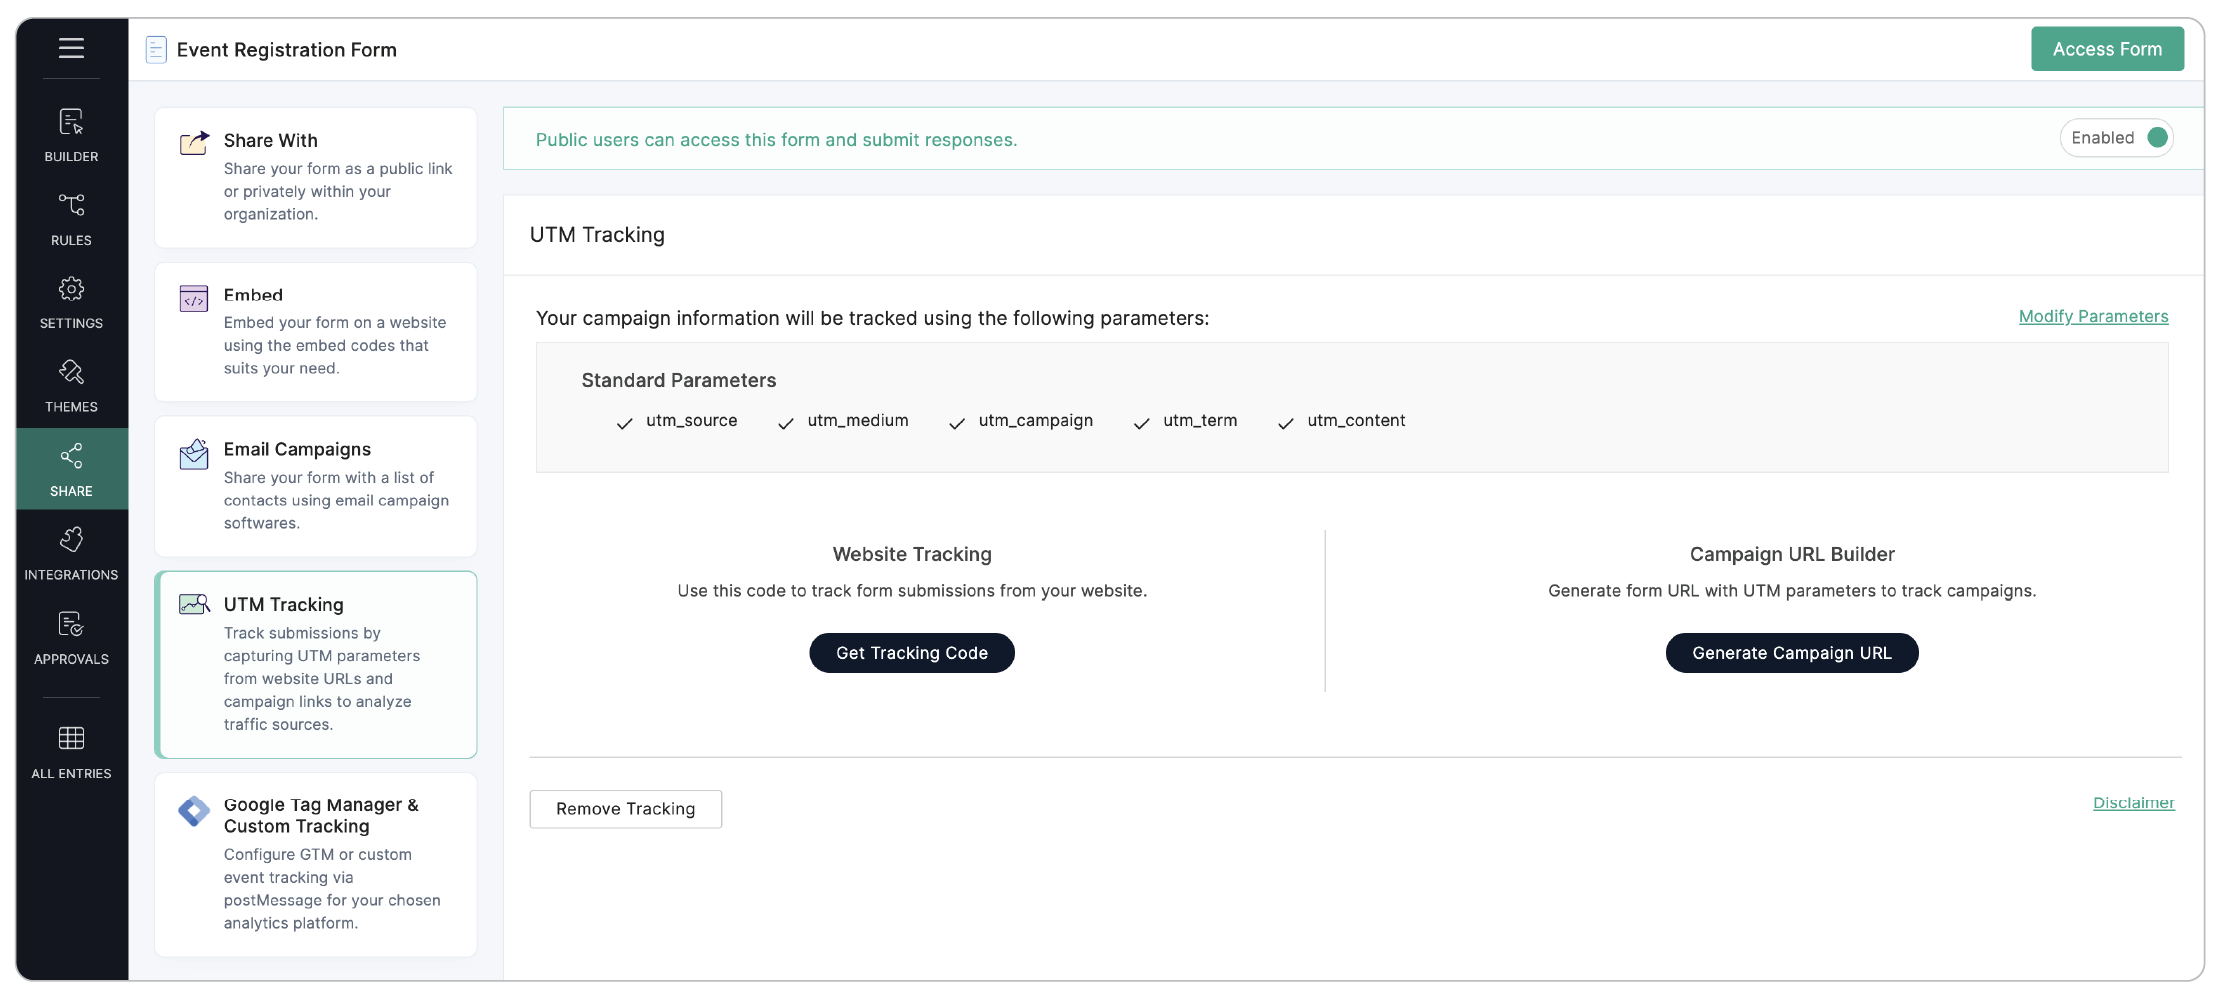This screenshot has height=1001, width=2222.
Task: Click the utm_medium checkmark
Action: pos(786,424)
